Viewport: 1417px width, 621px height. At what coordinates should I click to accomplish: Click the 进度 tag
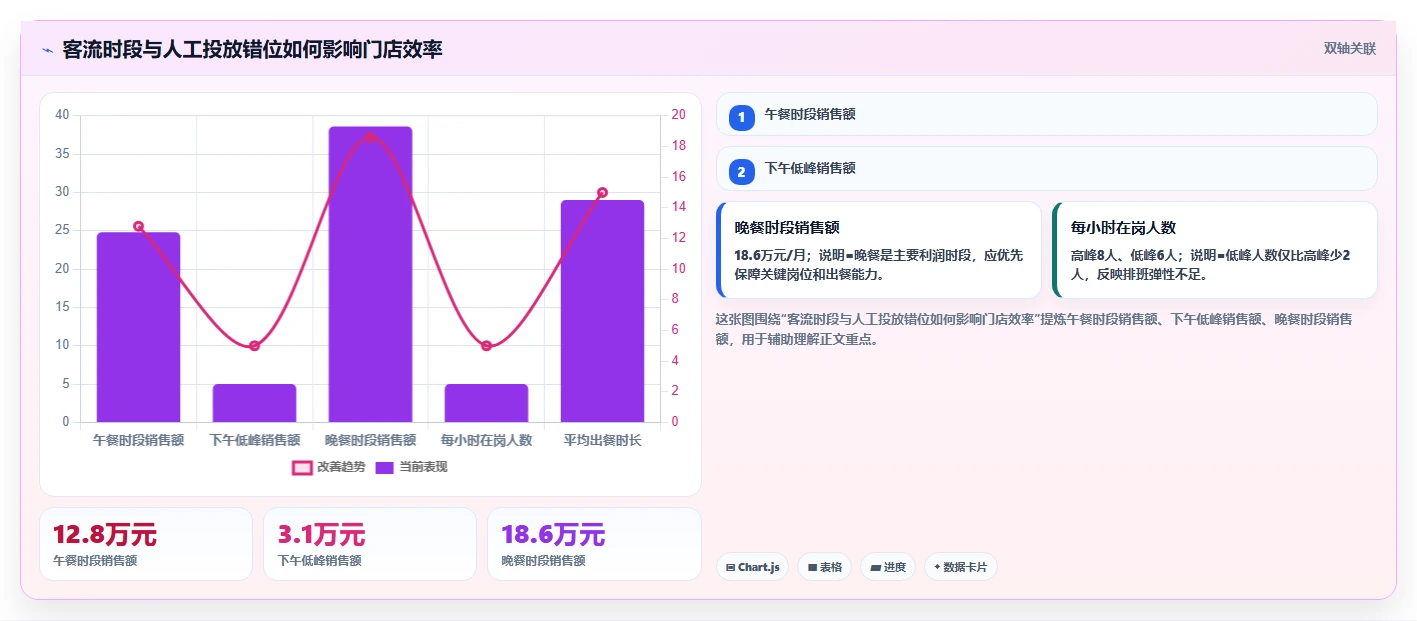pos(888,567)
